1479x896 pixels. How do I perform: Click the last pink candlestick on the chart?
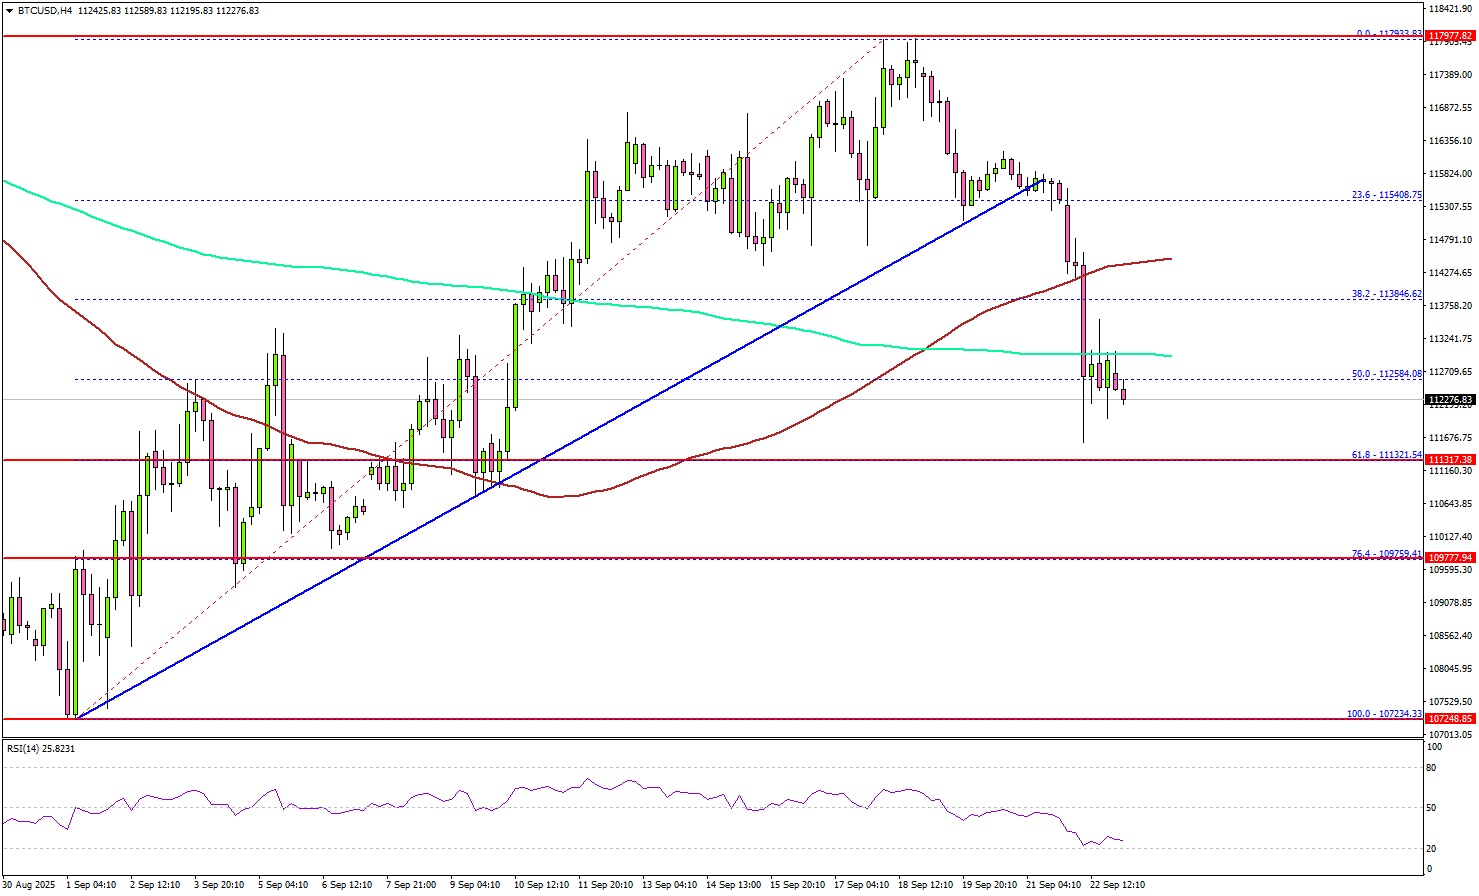coord(1124,395)
